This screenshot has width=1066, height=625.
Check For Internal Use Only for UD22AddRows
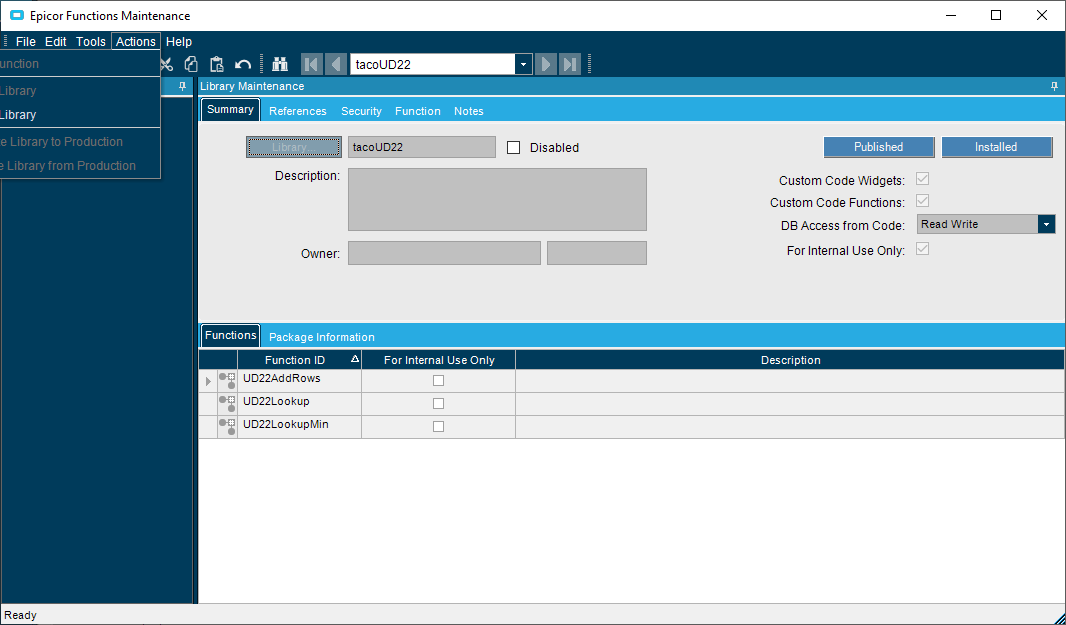pyautogui.click(x=439, y=381)
